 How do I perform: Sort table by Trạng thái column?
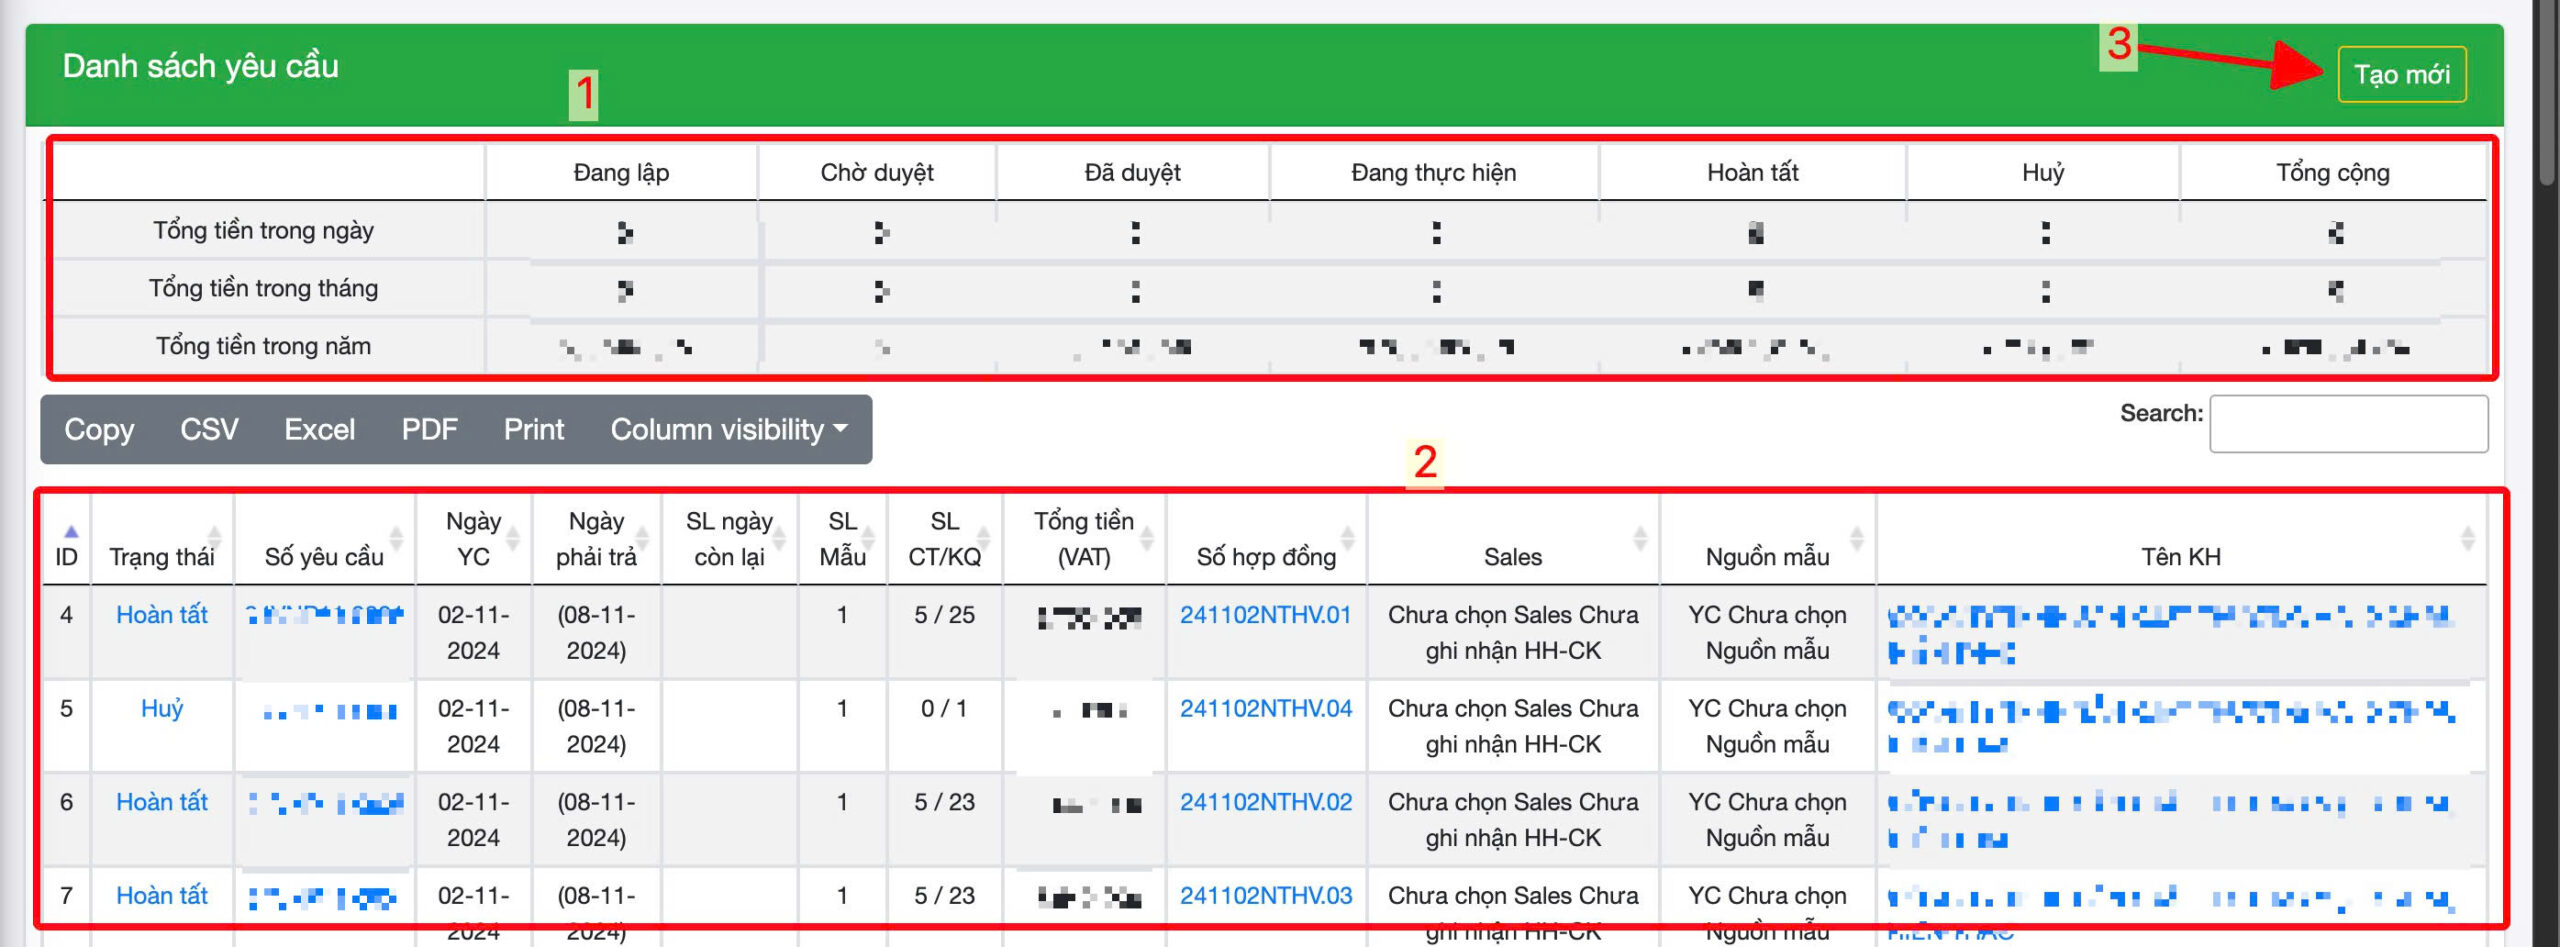162,556
